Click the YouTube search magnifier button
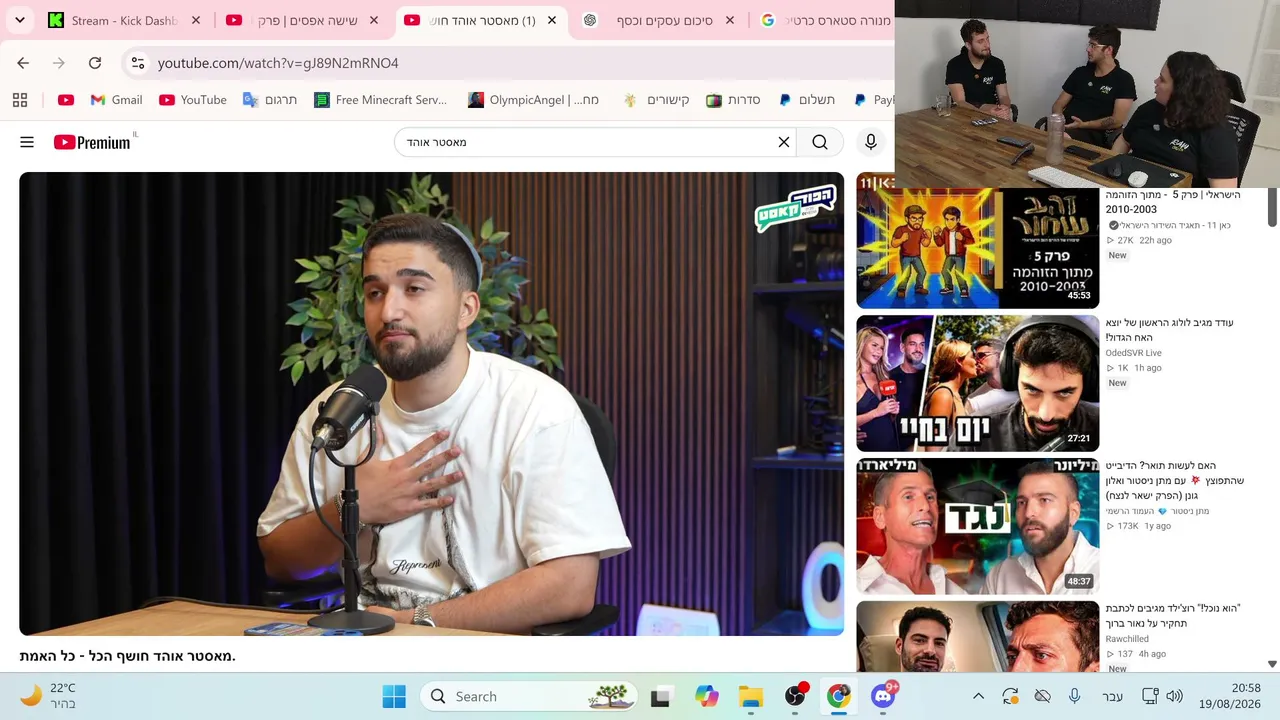The width and height of the screenshot is (1280, 720). (820, 142)
